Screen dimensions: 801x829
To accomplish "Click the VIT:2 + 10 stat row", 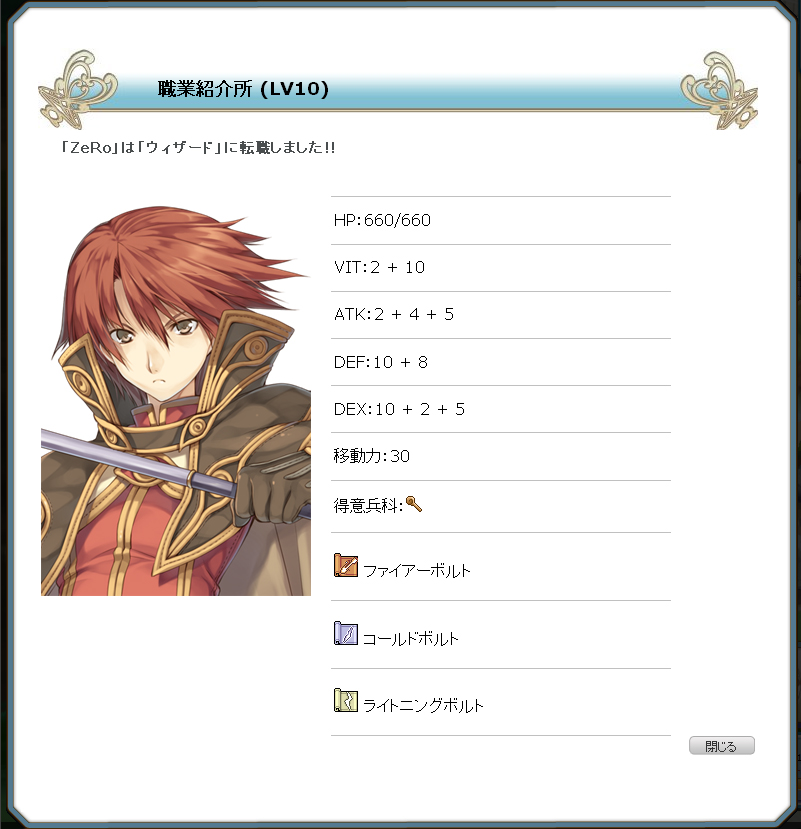I will (501, 268).
